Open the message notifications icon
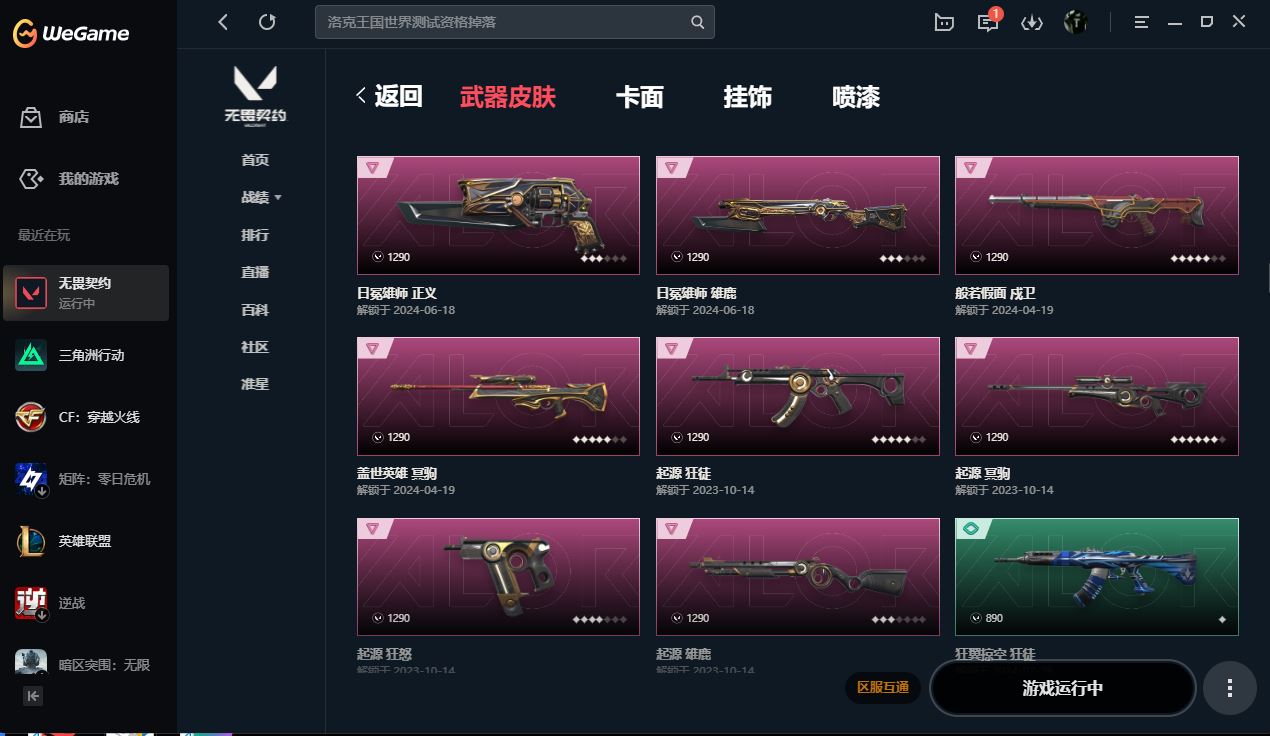This screenshot has width=1270, height=736. pyautogui.click(x=988, y=22)
